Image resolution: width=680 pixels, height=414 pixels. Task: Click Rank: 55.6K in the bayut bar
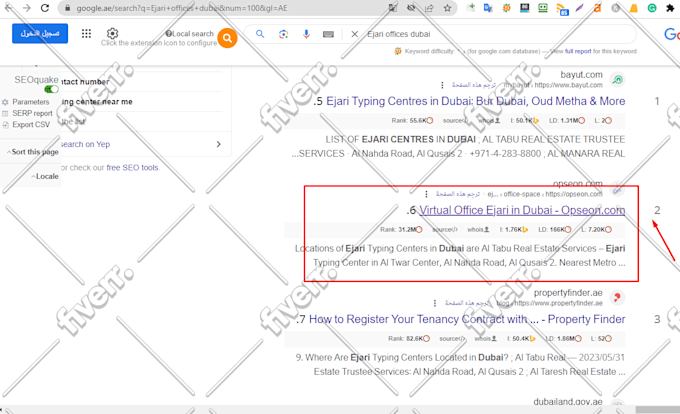coord(412,121)
